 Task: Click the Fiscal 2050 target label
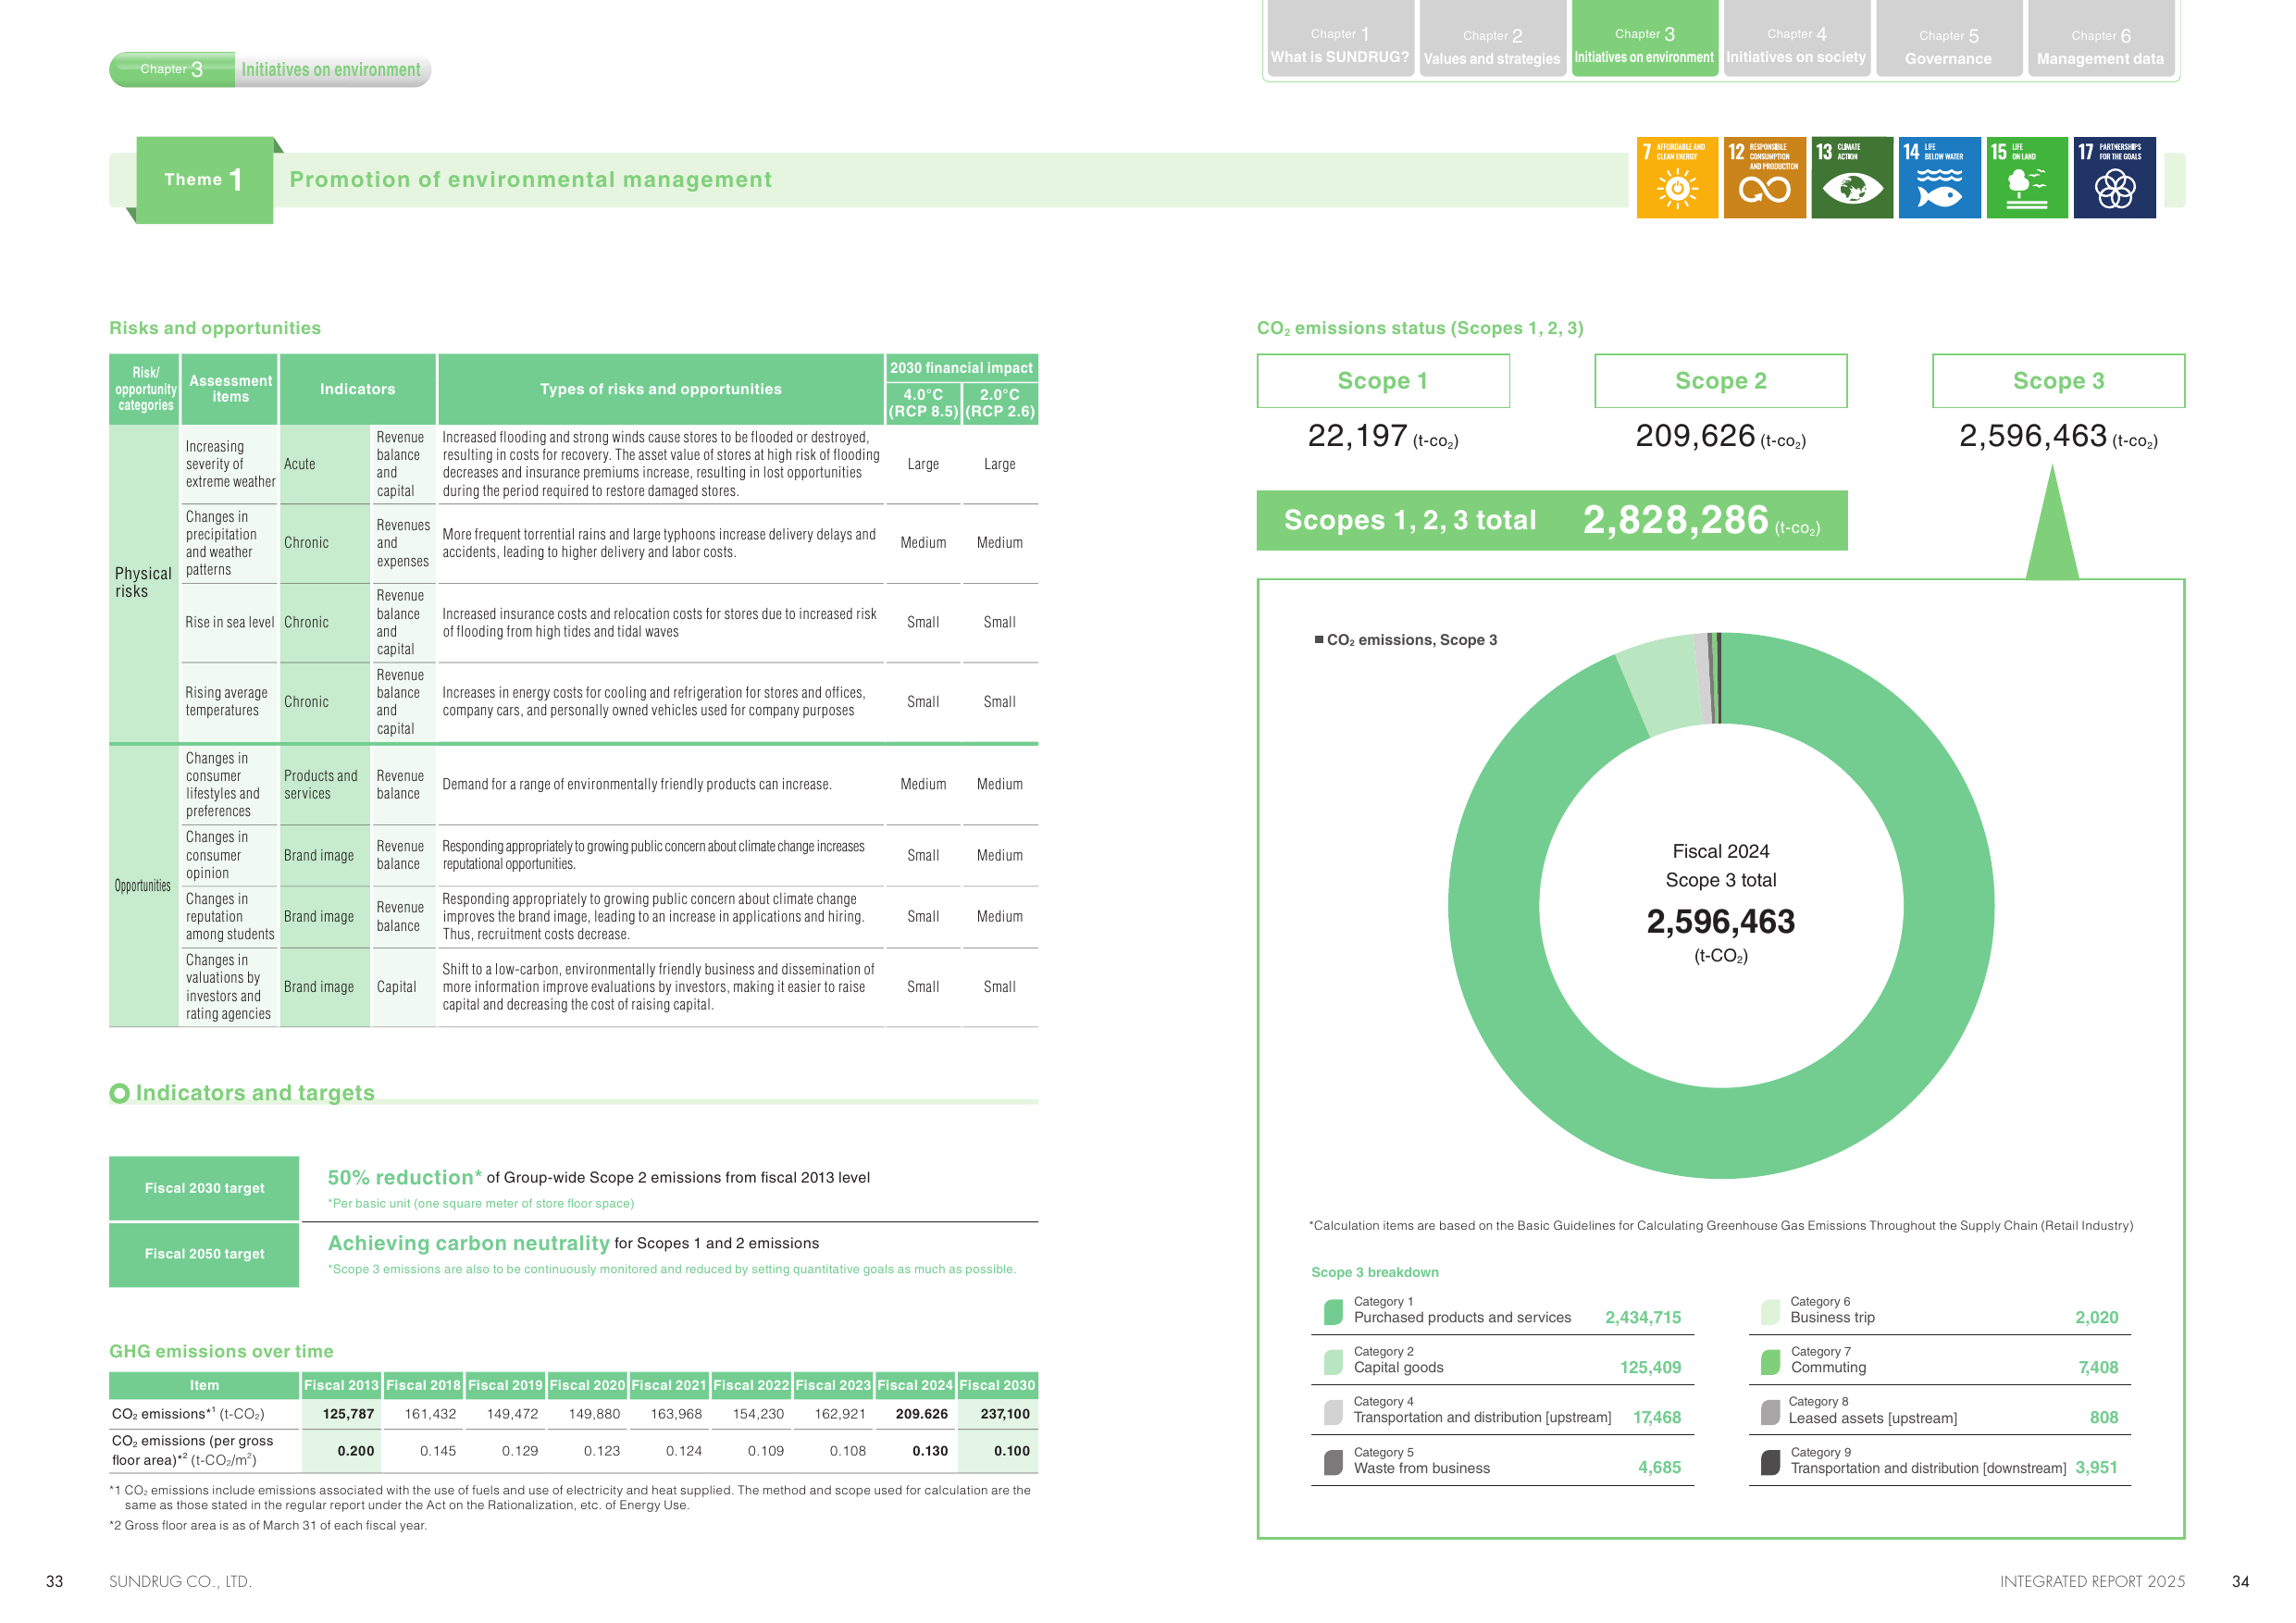pos(204,1254)
